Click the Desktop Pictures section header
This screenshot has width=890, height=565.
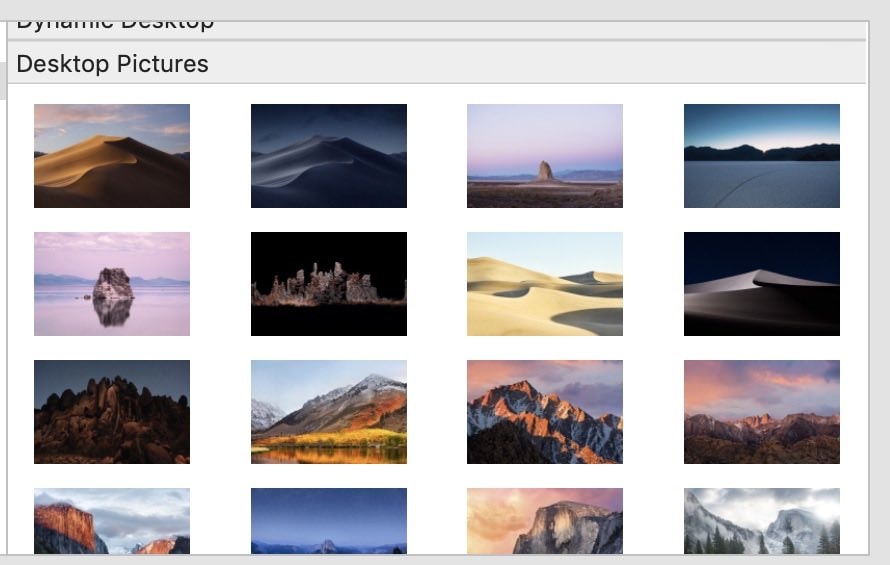pyautogui.click(x=437, y=63)
